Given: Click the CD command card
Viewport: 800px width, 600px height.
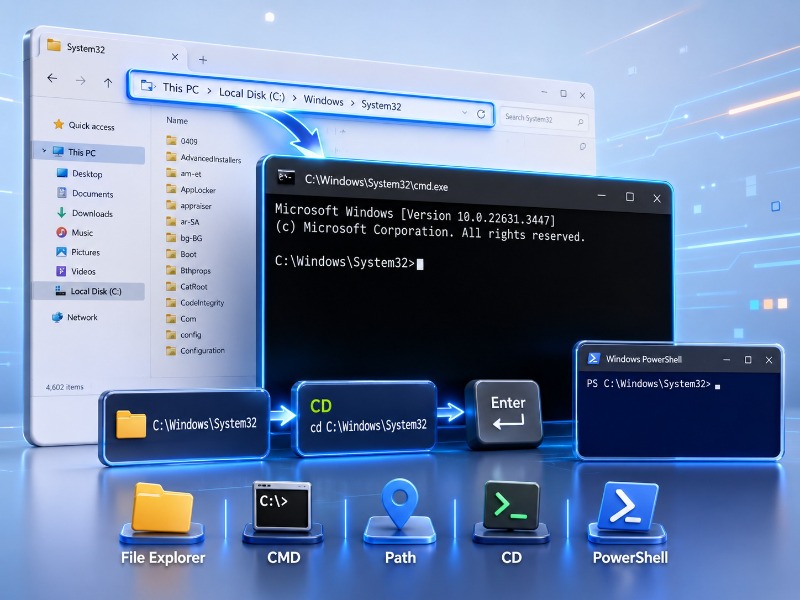Looking at the screenshot, I should coord(364,417).
